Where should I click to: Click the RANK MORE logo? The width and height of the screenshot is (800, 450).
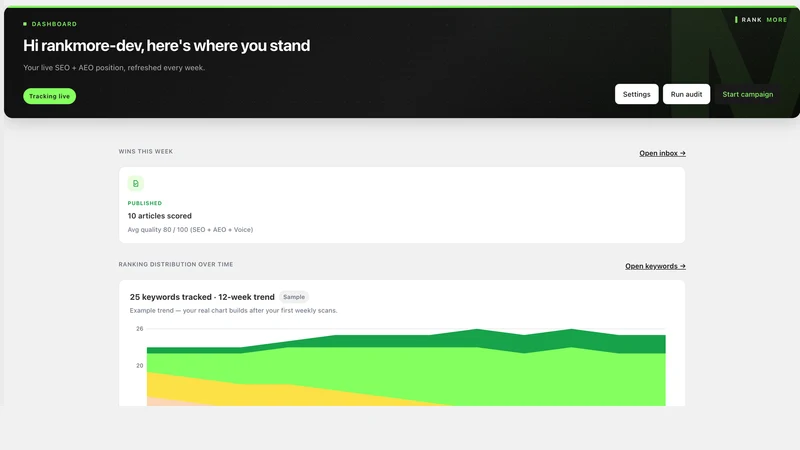point(761,20)
